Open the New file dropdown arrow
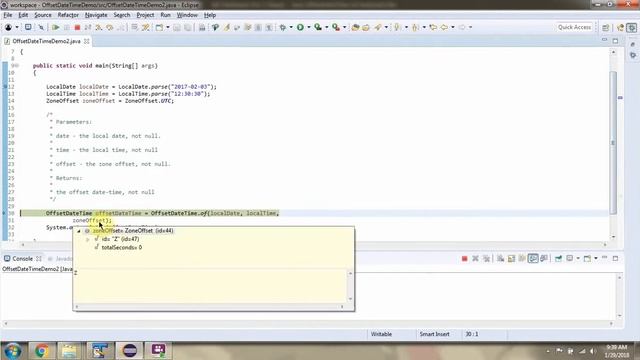 point(168,27)
